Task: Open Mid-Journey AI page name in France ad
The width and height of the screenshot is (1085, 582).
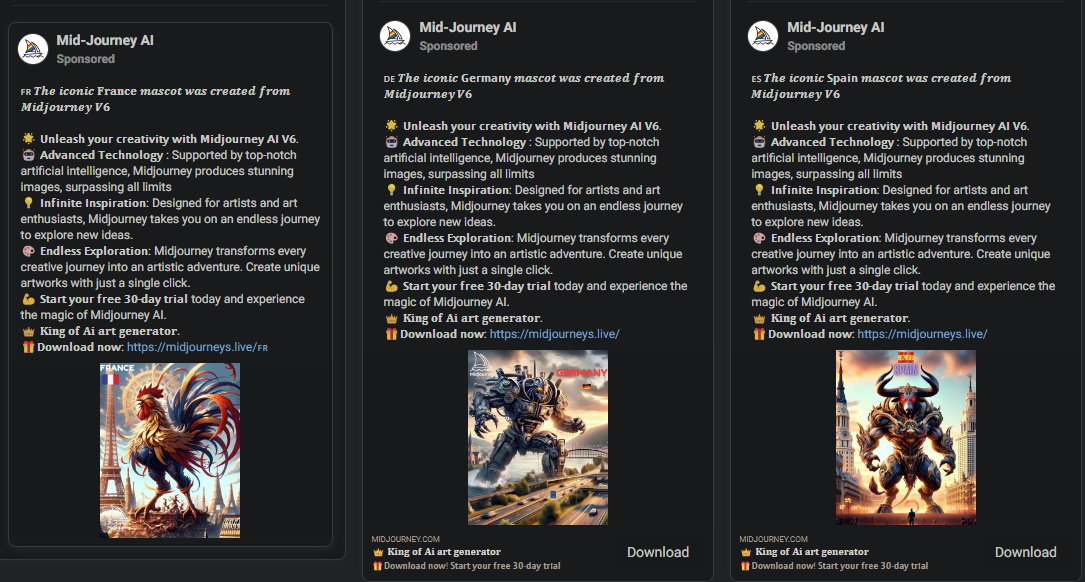Action: tap(105, 41)
